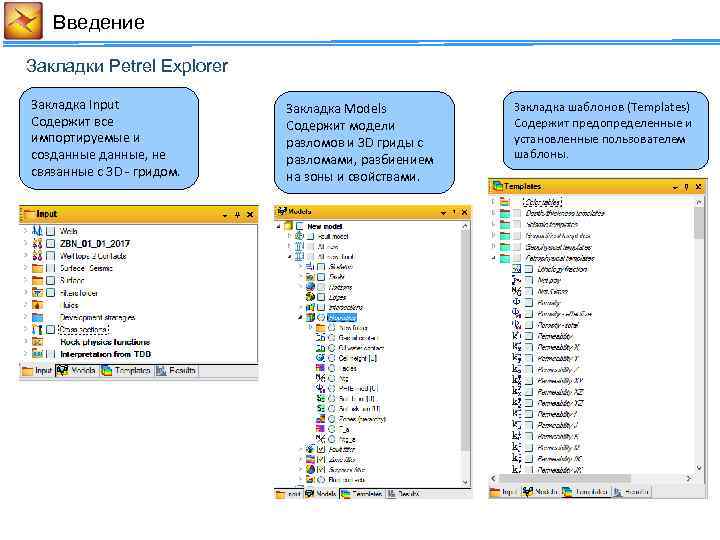Viewport: 720px width, 540px height.
Task: Click the Net/Gross template icon
Action: [x=517, y=291]
